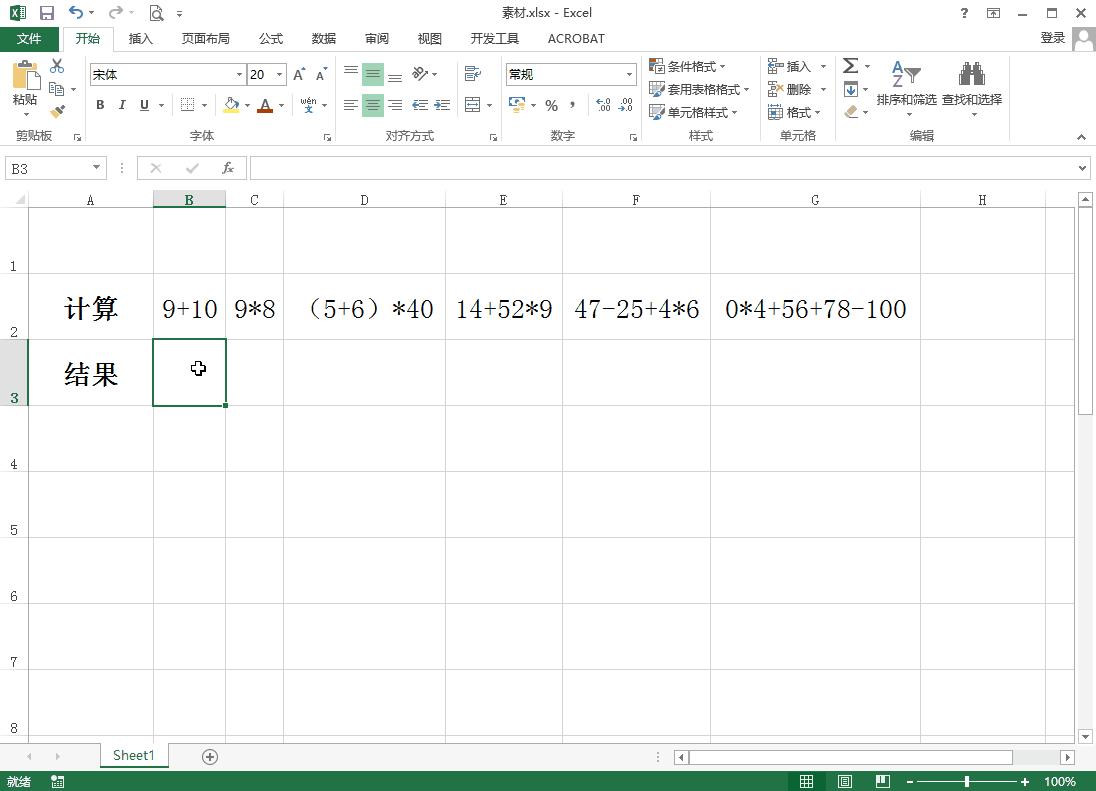Click the Insert Function fx icon

(228, 168)
